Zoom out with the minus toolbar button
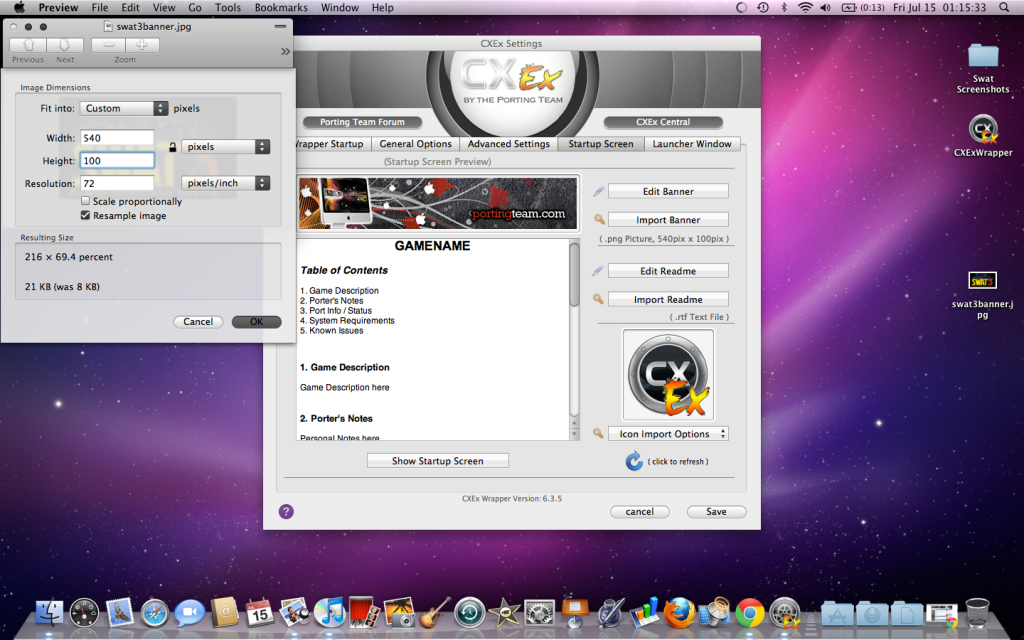 point(108,45)
